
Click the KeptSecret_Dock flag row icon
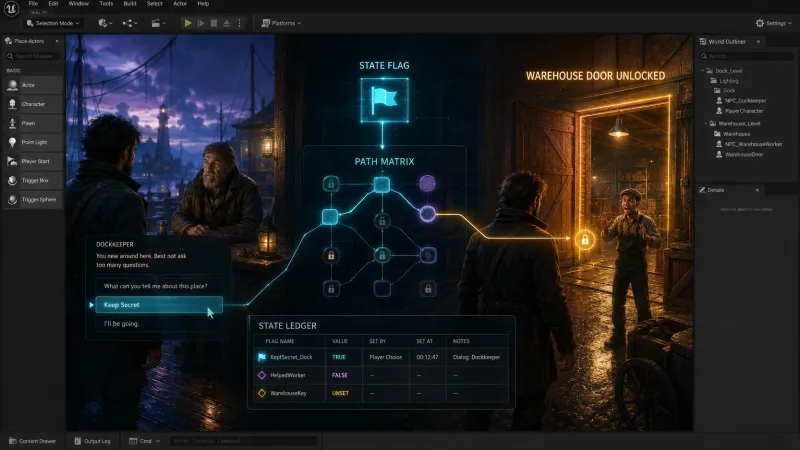click(262, 357)
